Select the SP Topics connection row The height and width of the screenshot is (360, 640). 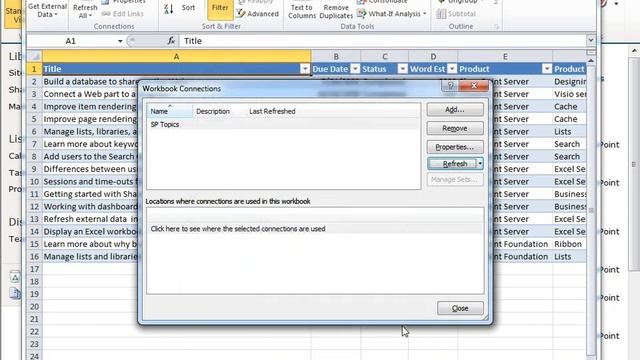click(x=283, y=124)
